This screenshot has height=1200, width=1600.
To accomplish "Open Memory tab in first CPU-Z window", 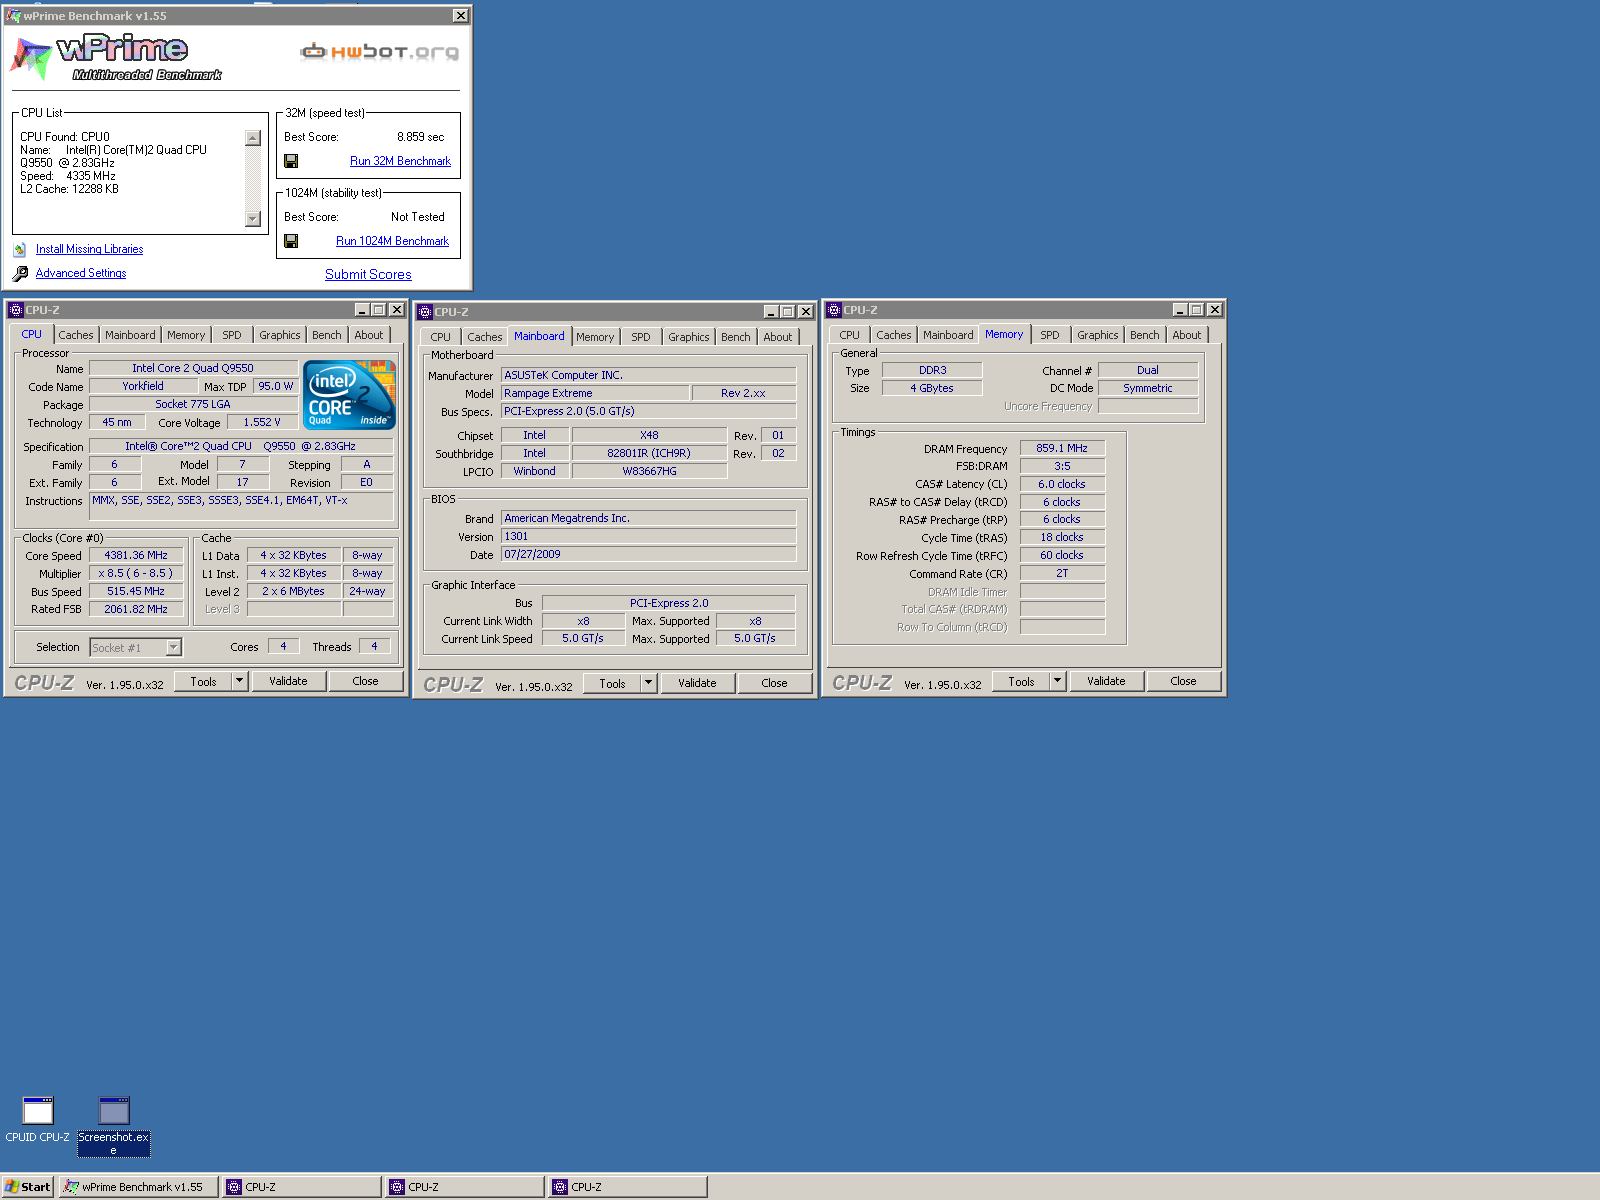I will pos(186,335).
